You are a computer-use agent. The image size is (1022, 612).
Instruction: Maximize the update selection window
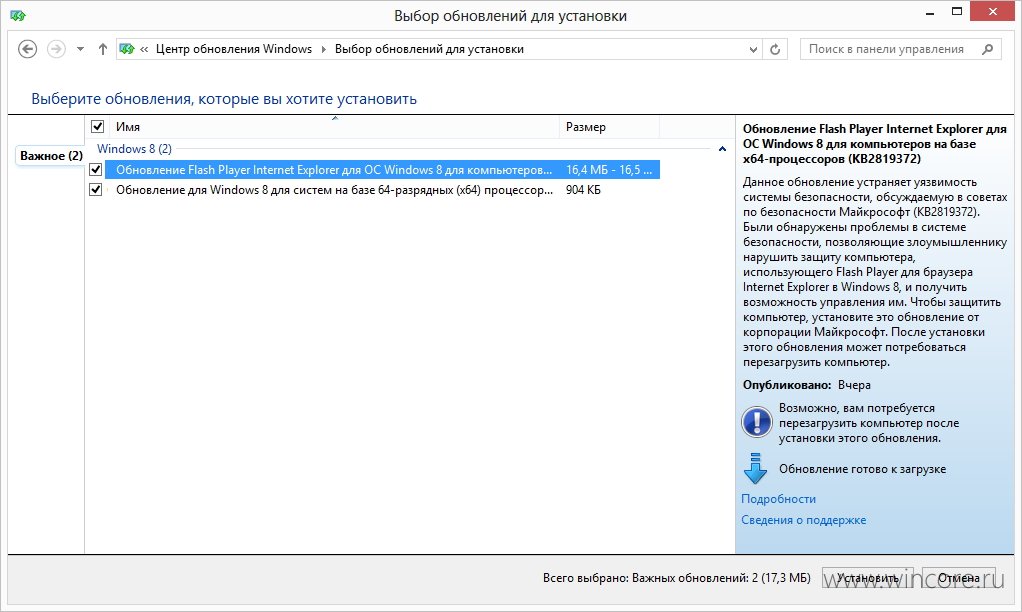[x=957, y=11]
